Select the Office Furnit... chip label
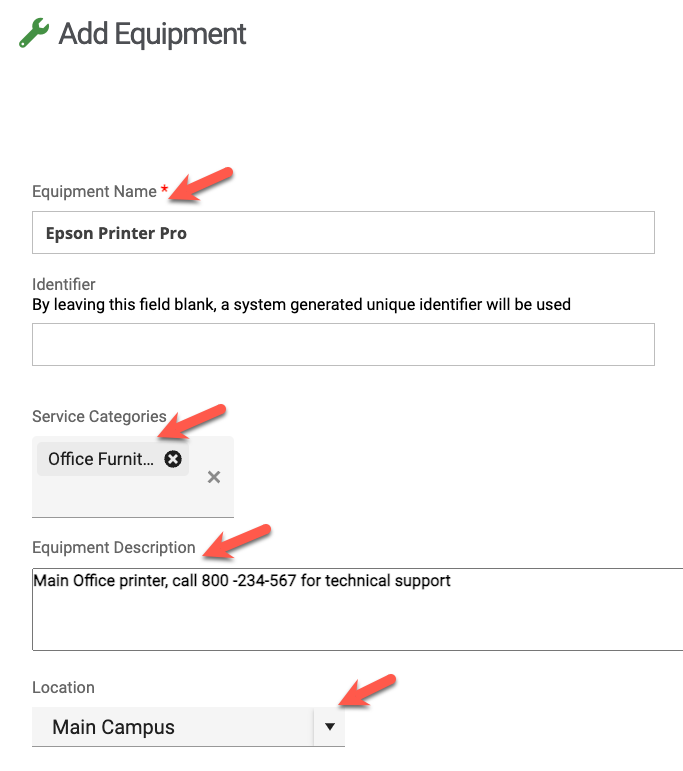This screenshot has width=683, height=771. [x=101, y=459]
